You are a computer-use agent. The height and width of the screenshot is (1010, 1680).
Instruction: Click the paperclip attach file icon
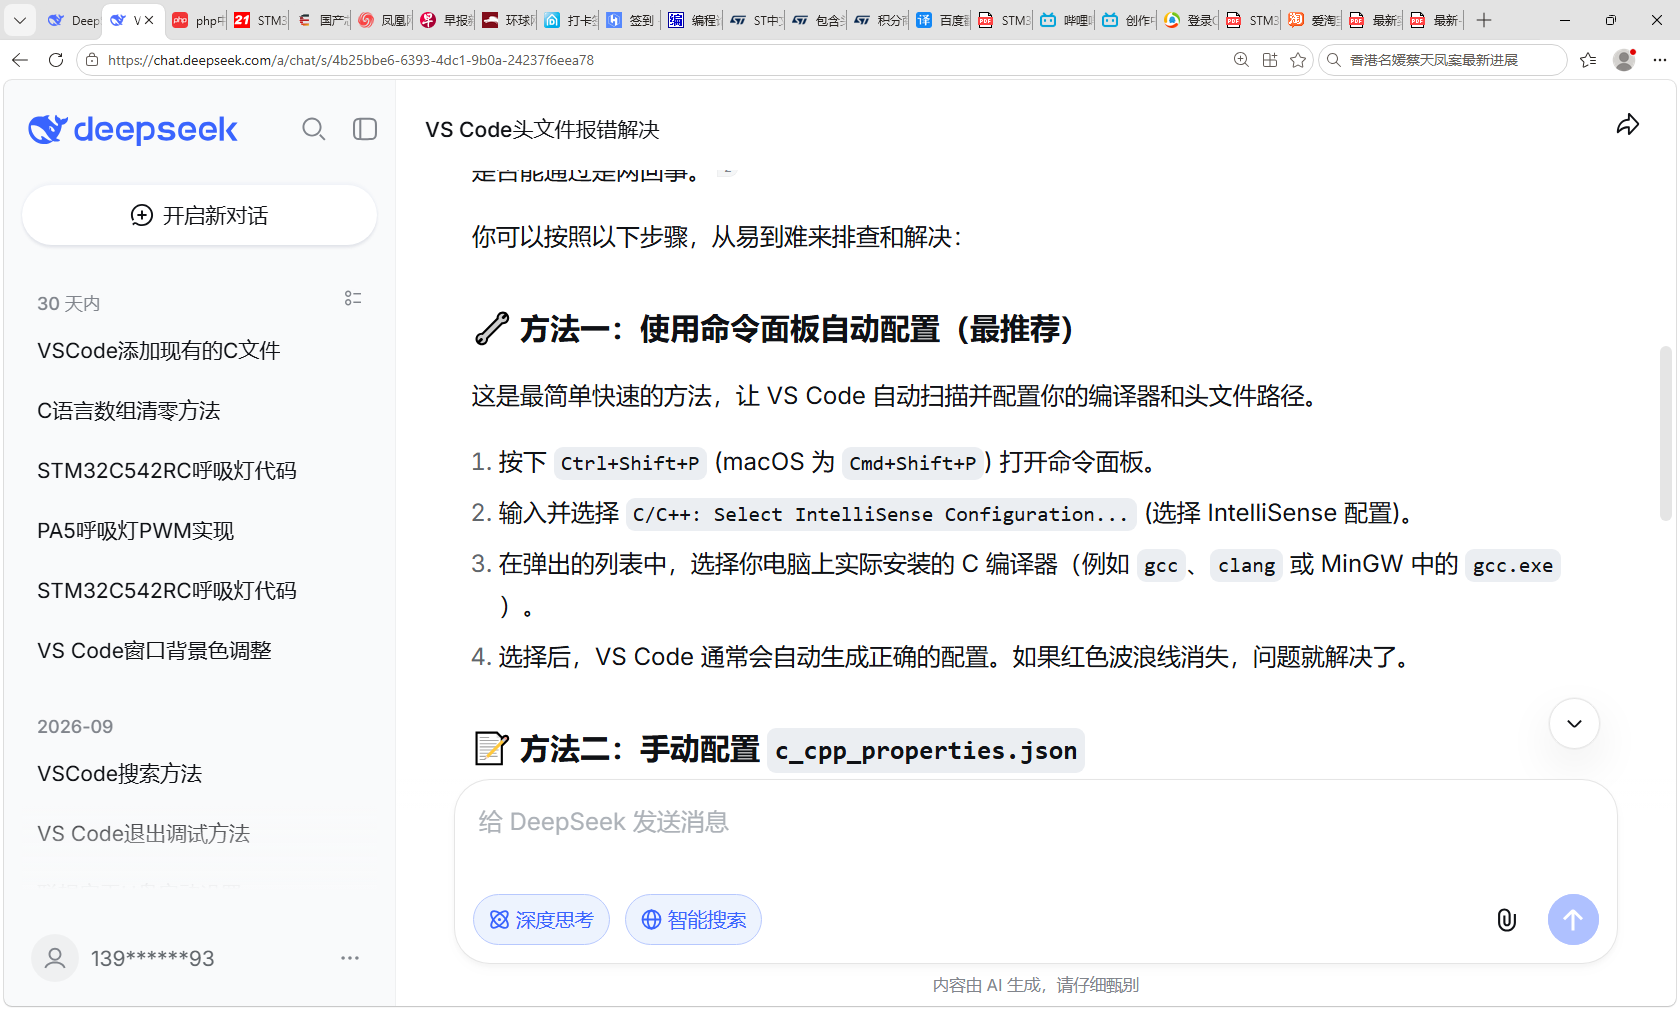point(1507,920)
